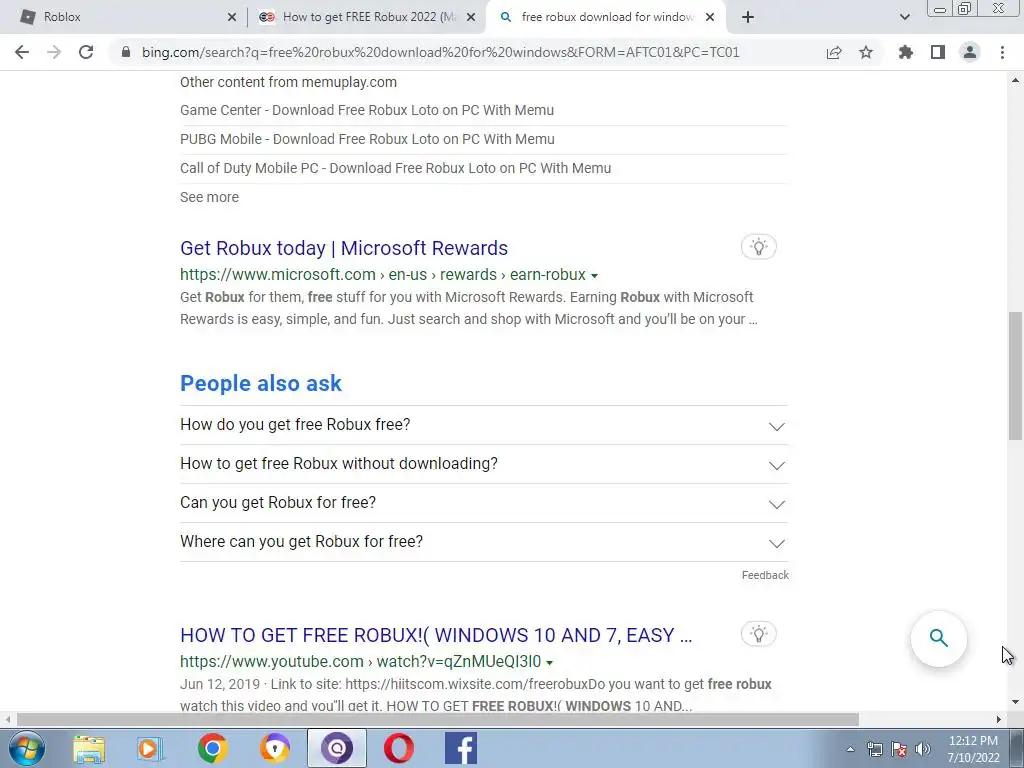The image size is (1024, 768).
Task: Click the youtube.com watch URL text
Action: pyautogui.click(x=360, y=662)
